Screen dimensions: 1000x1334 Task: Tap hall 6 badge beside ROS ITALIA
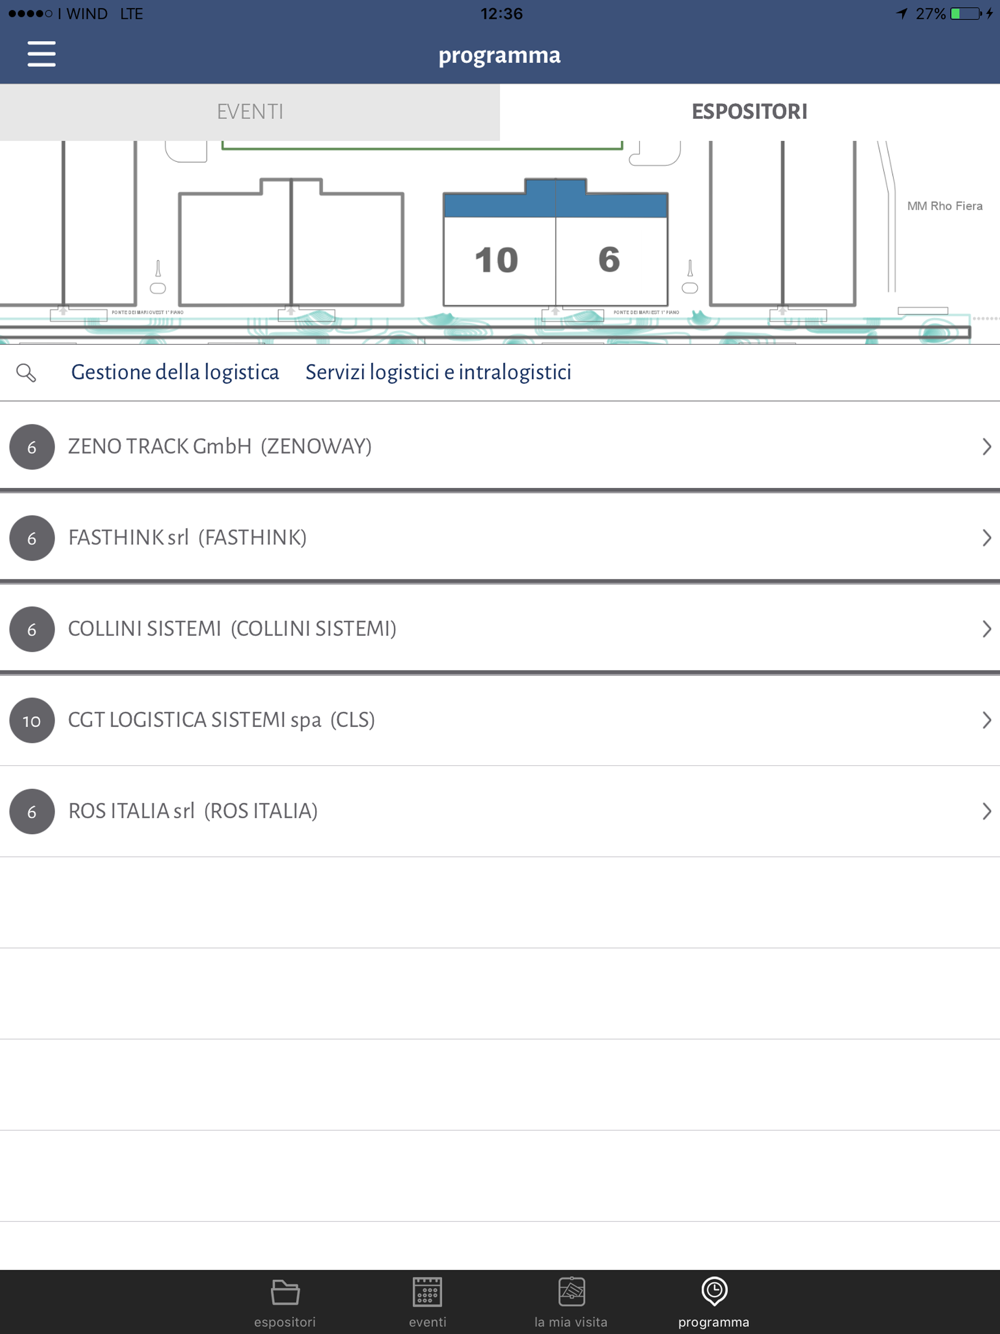32,811
